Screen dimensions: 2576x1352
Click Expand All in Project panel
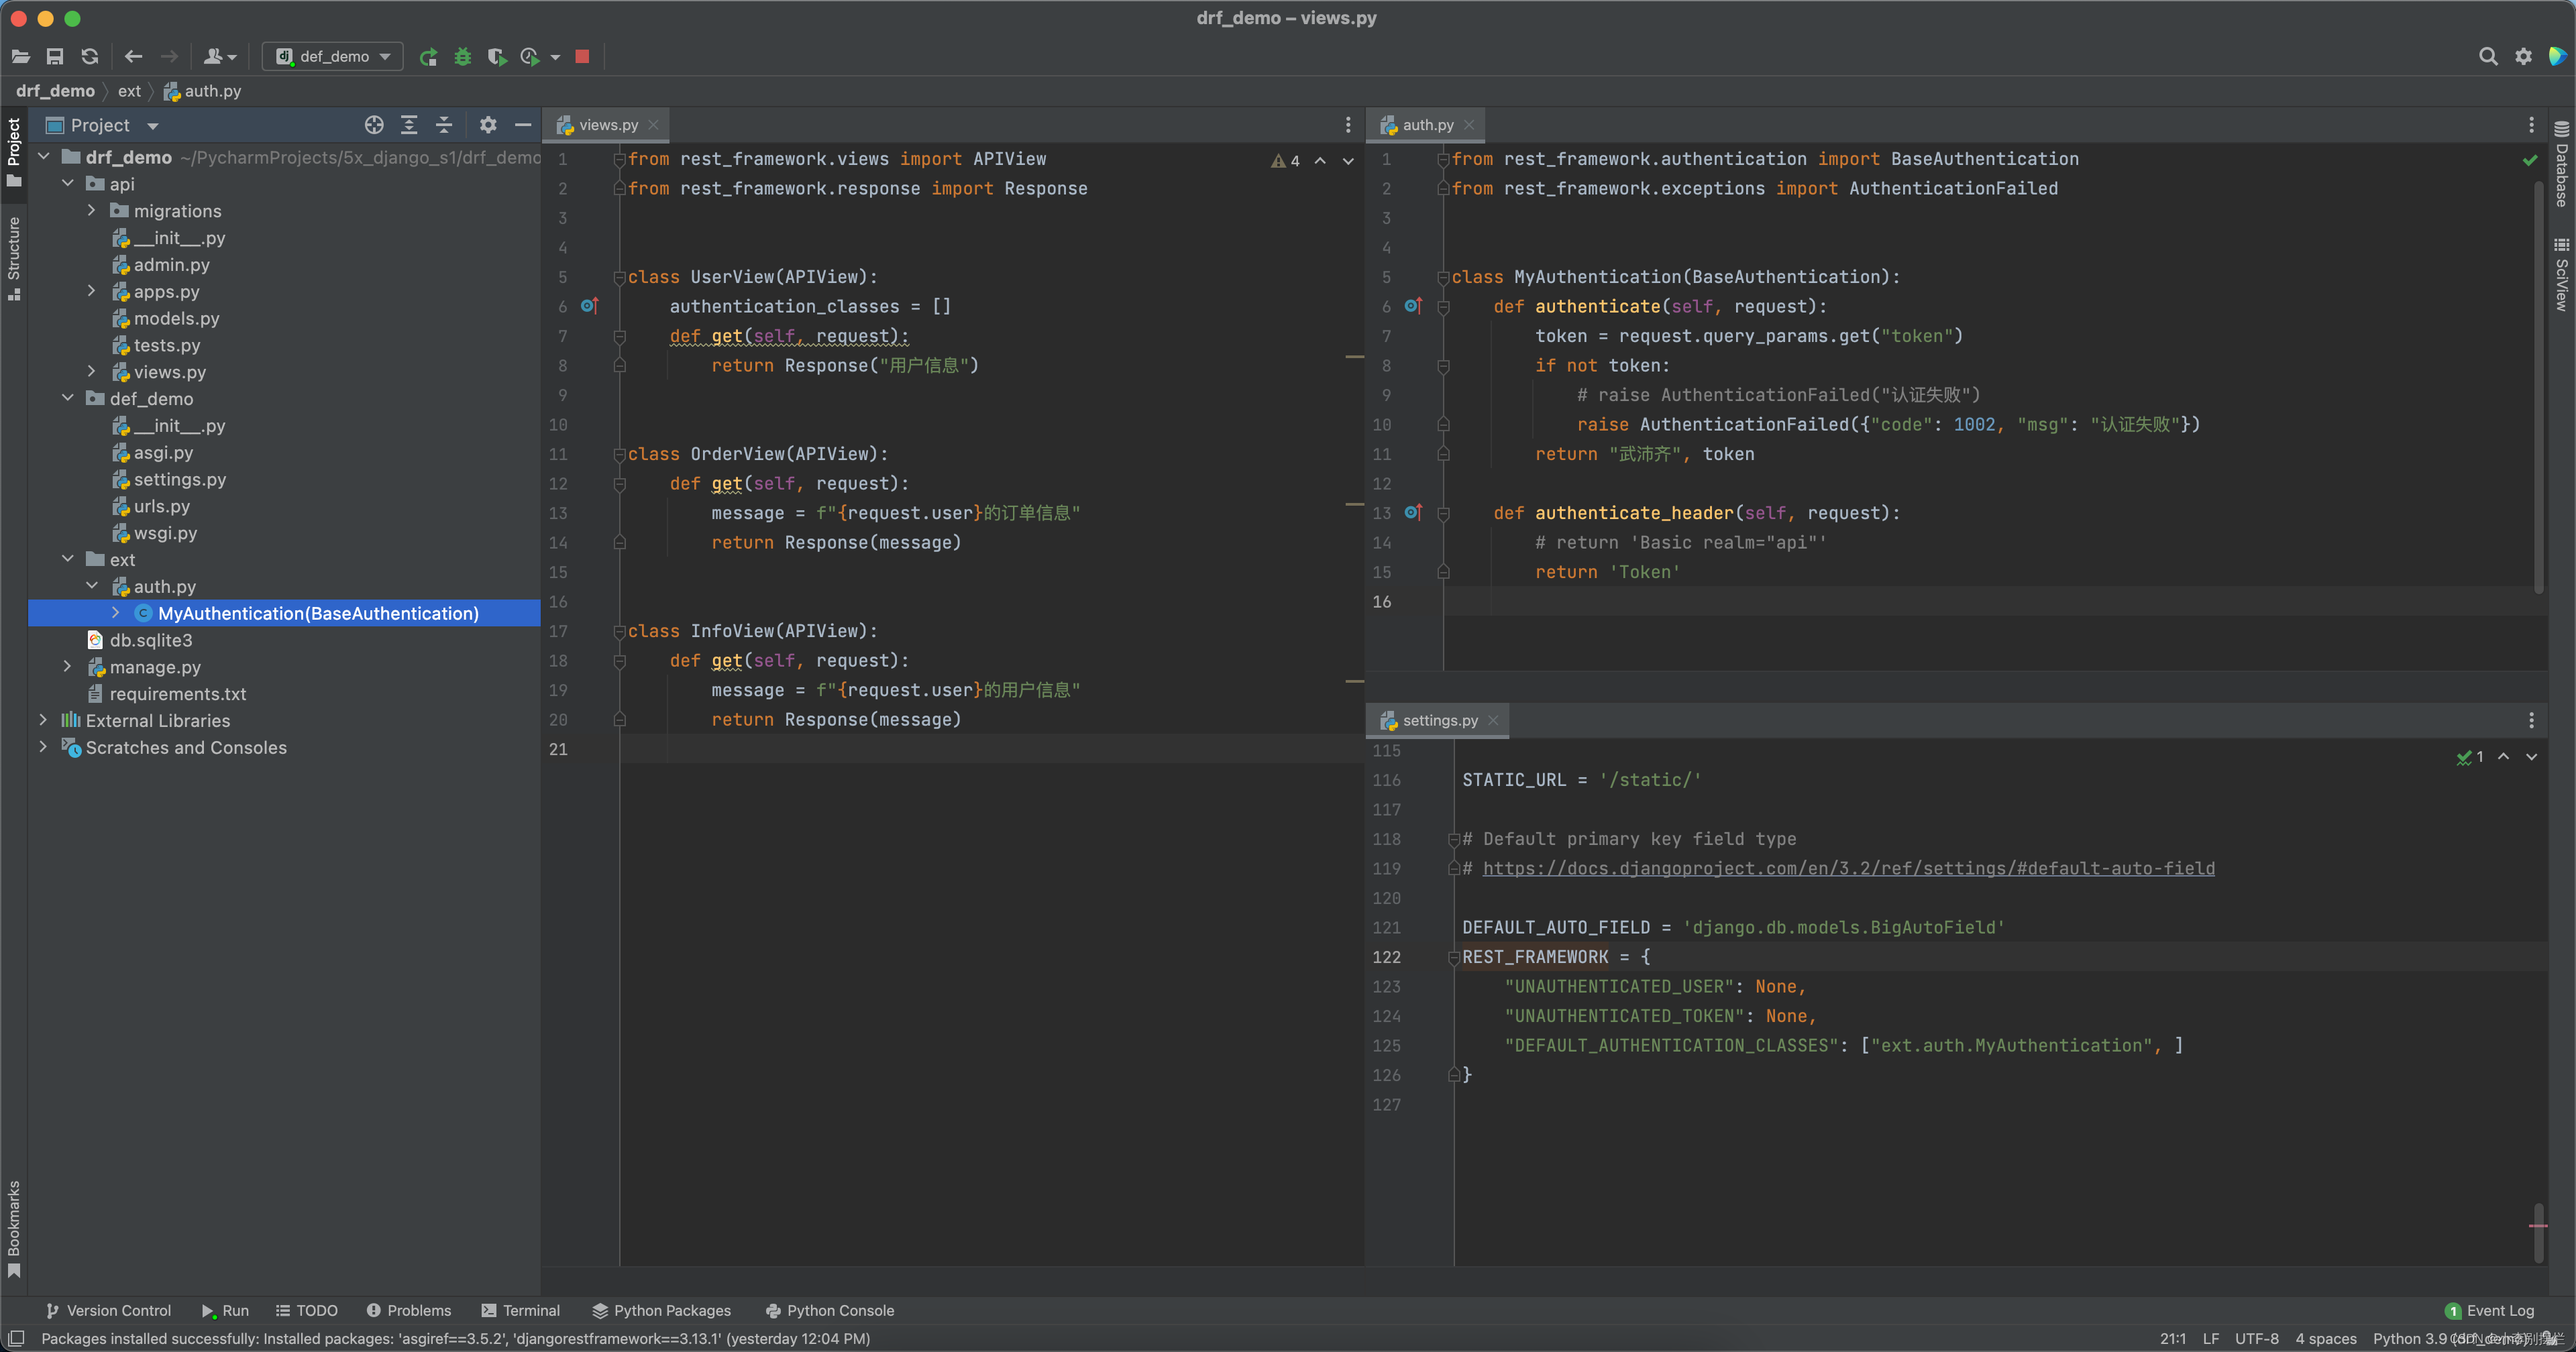point(409,125)
